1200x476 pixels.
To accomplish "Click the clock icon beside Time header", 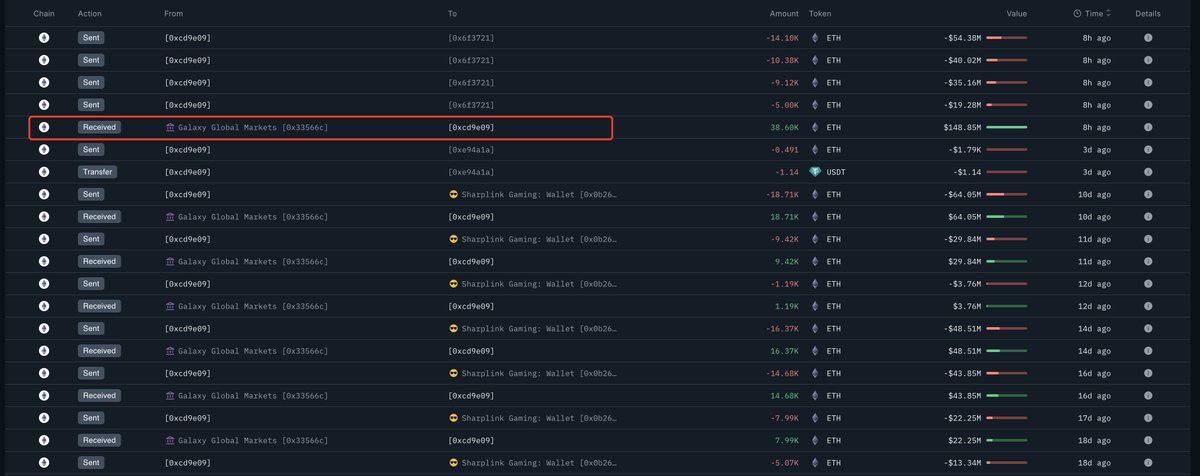I will (1077, 14).
